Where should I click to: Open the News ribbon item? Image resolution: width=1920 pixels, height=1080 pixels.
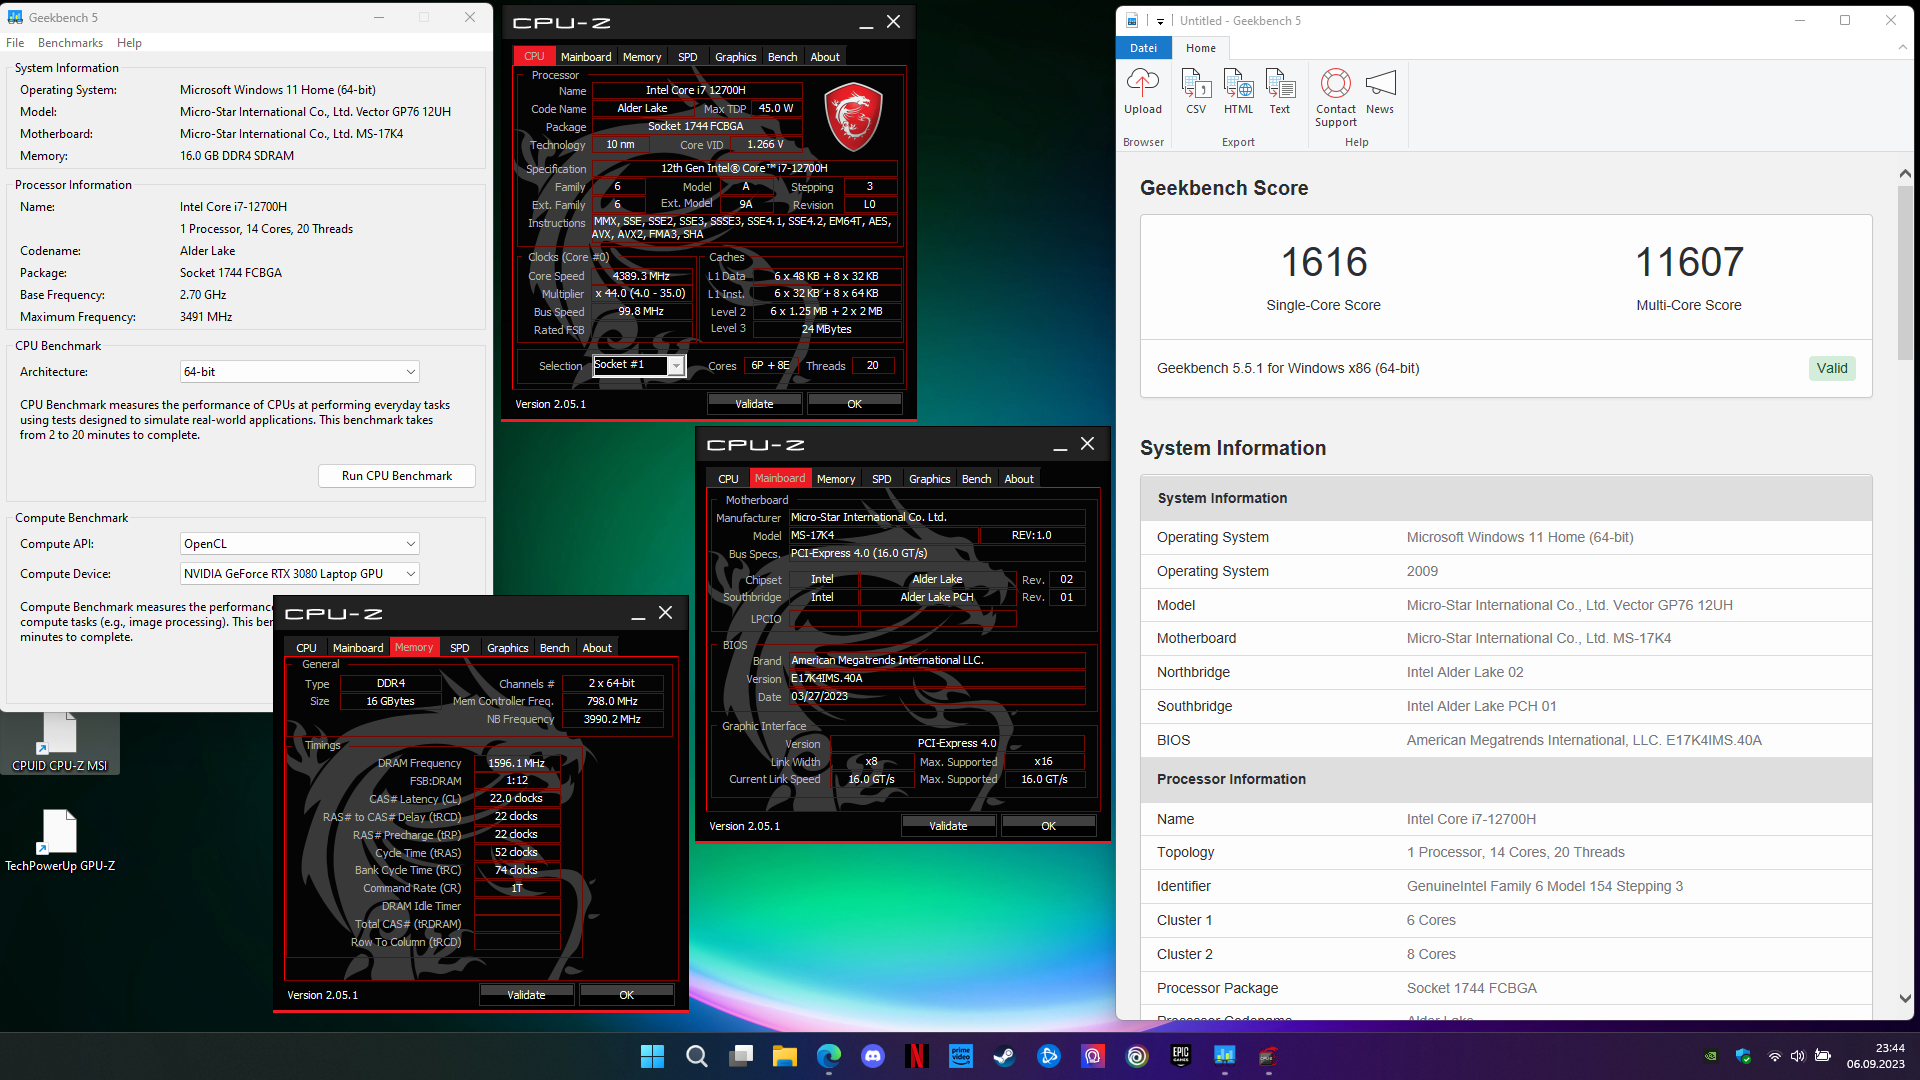click(x=1380, y=92)
